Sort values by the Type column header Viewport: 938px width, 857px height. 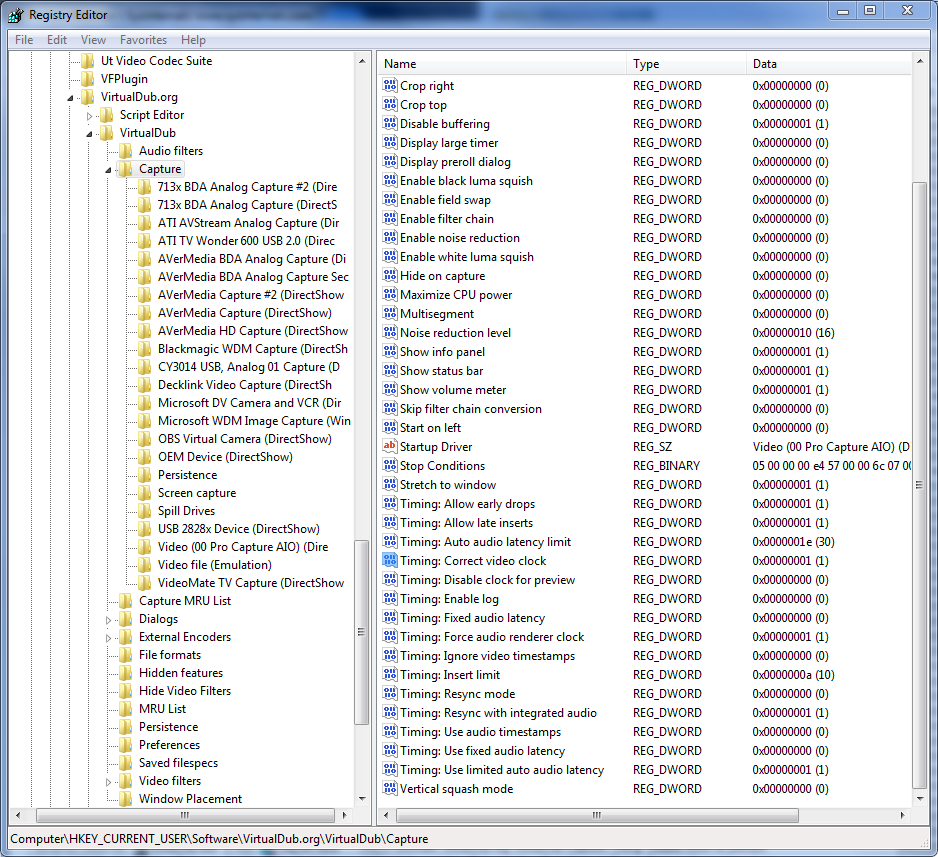687,63
